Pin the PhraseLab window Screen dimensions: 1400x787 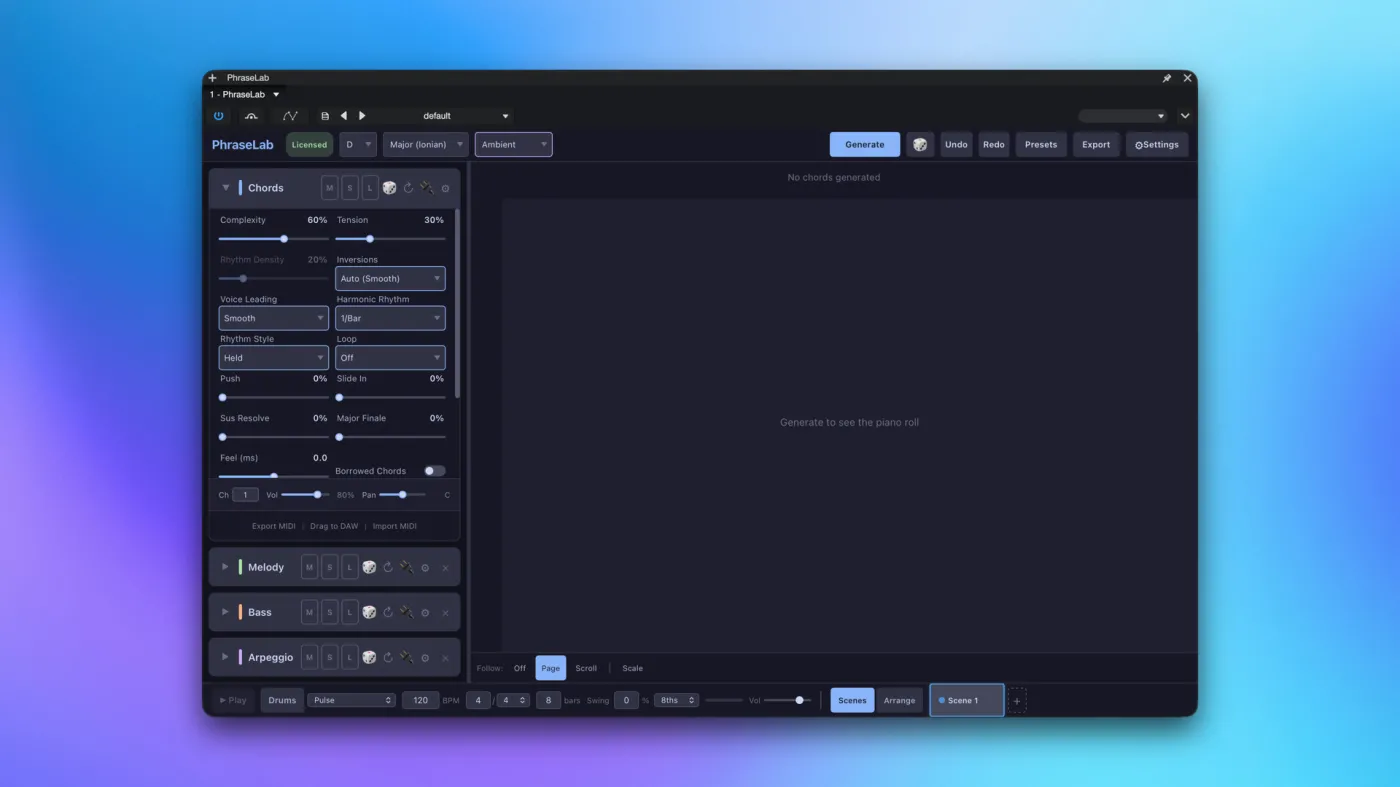(1166, 78)
